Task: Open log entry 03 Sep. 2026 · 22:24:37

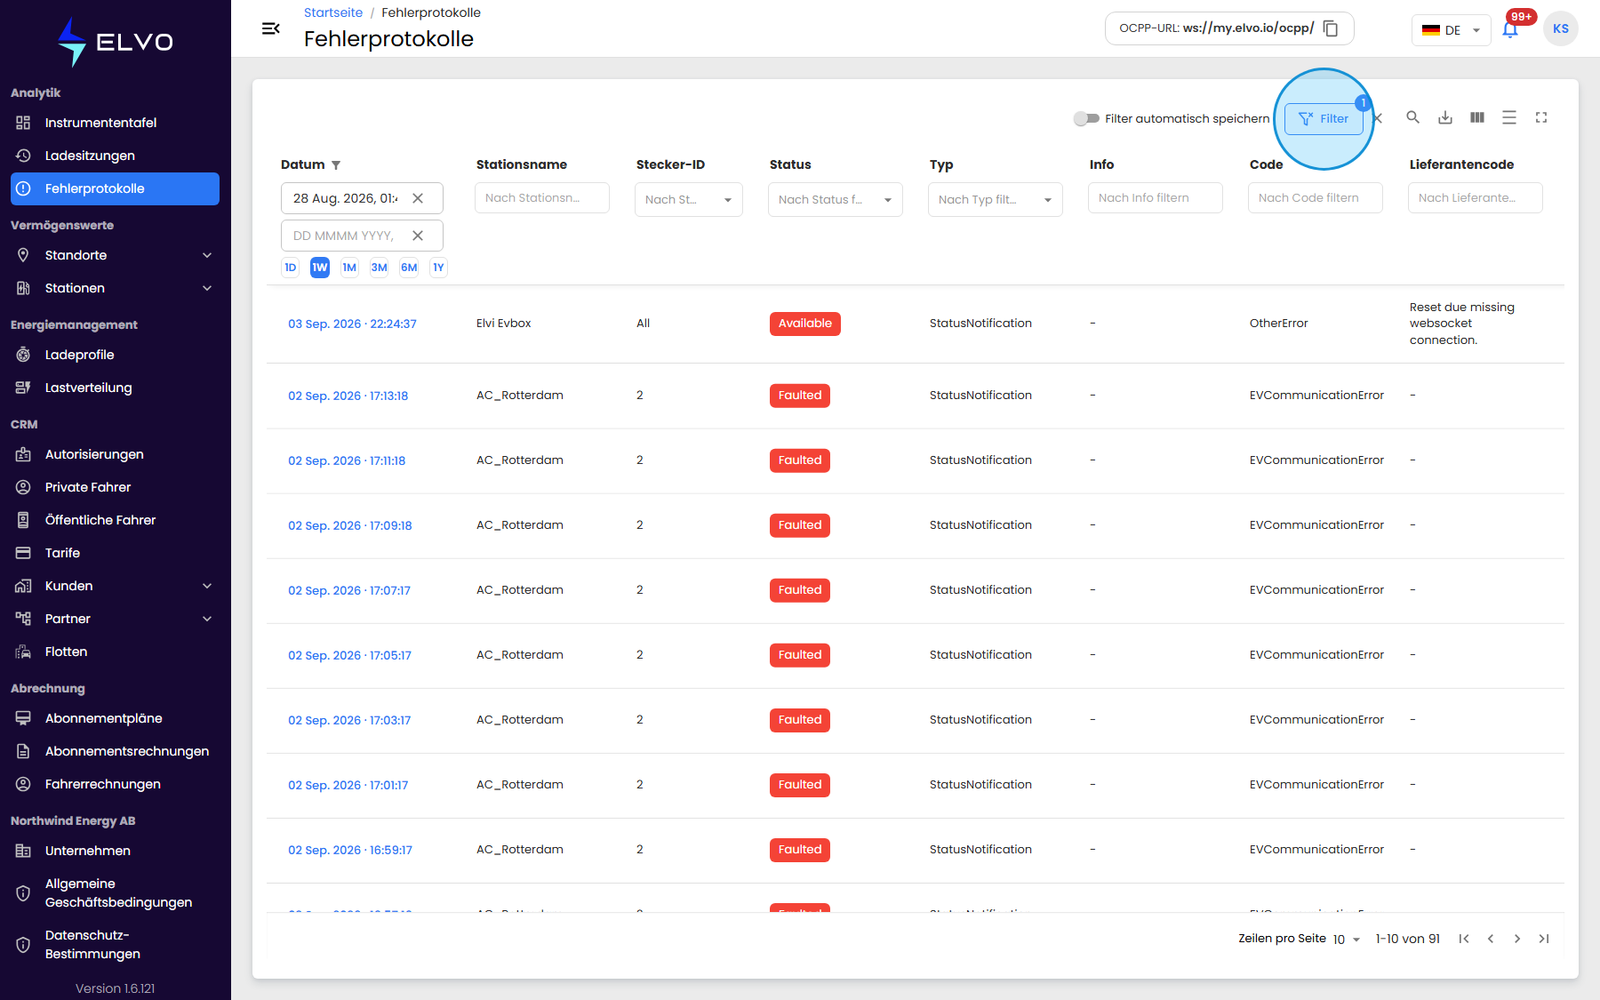Action: pos(352,324)
